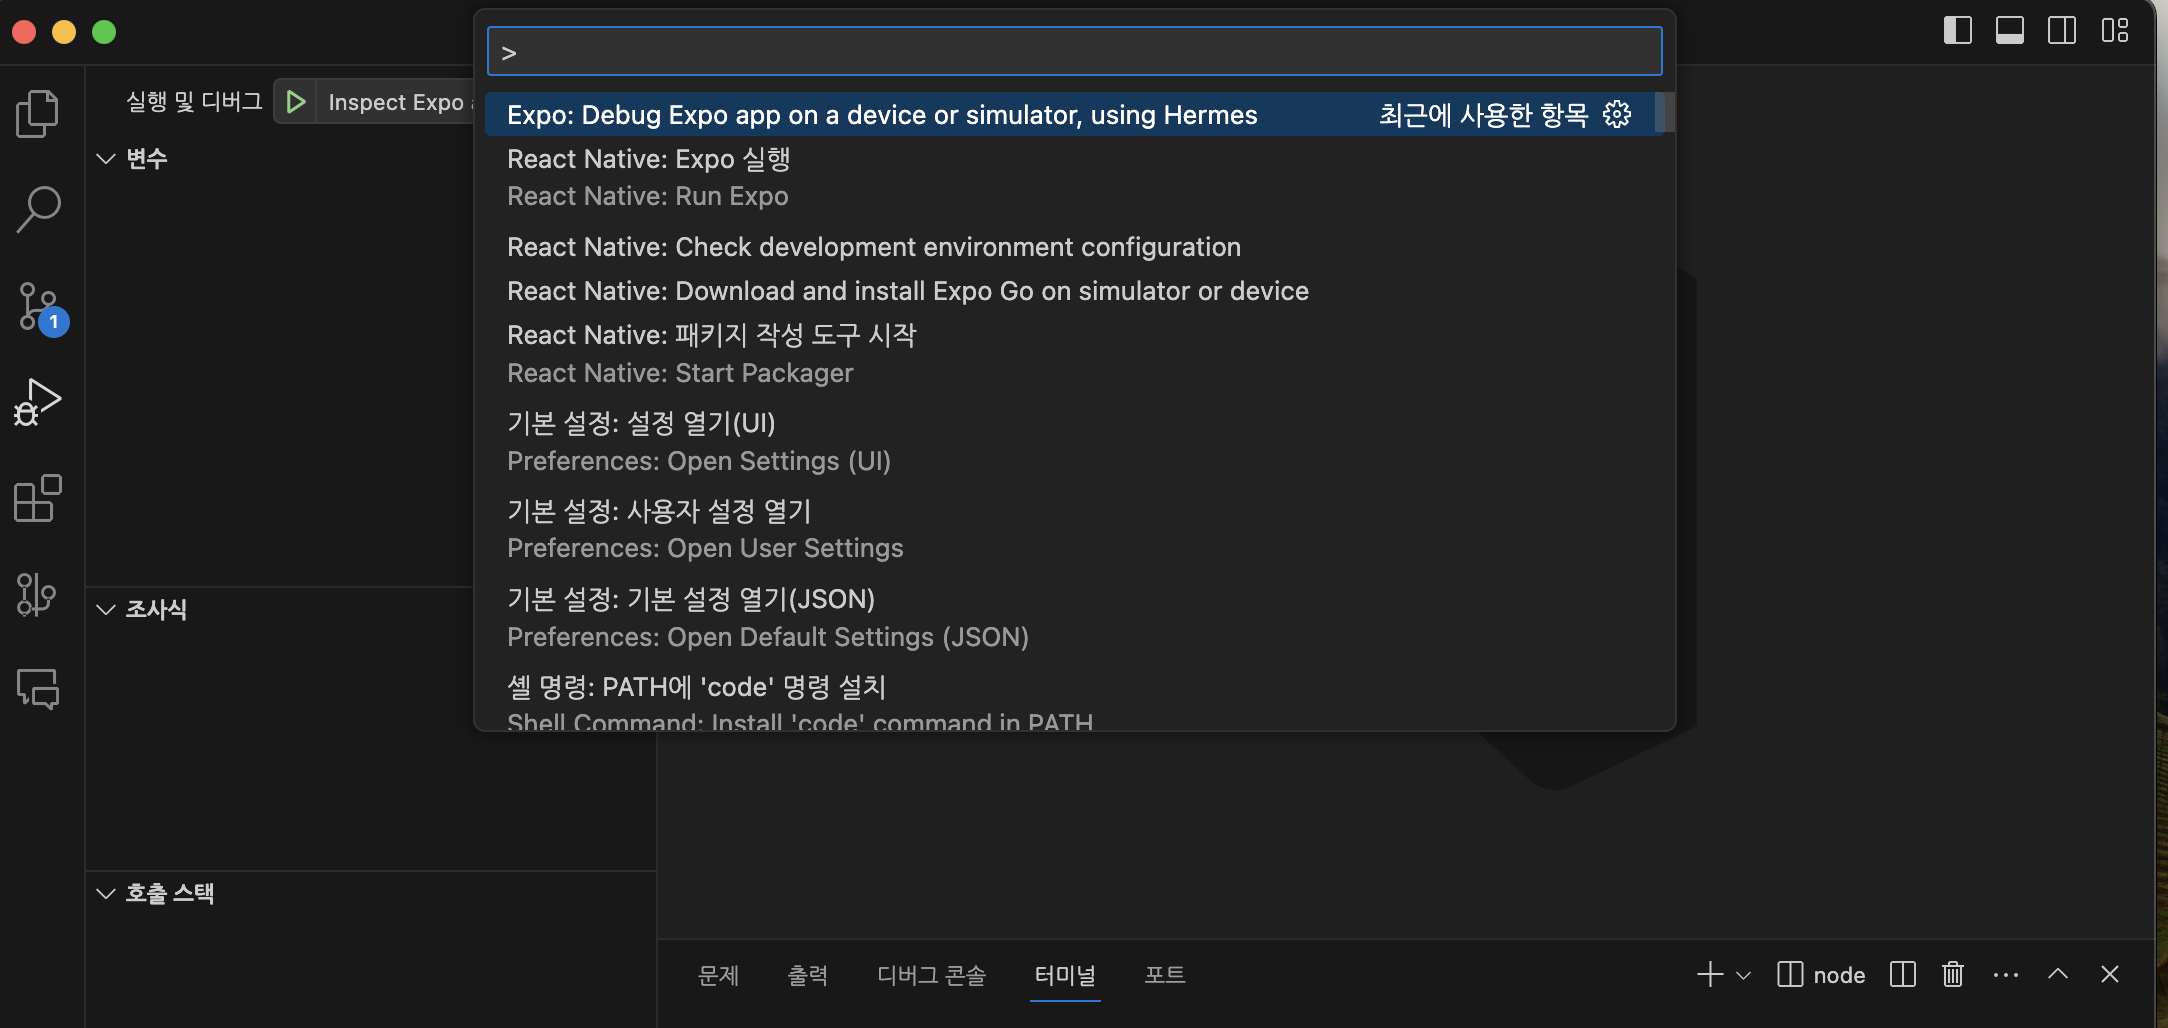Focus the command palette input field
The width and height of the screenshot is (2168, 1028).
(1074, 51)
